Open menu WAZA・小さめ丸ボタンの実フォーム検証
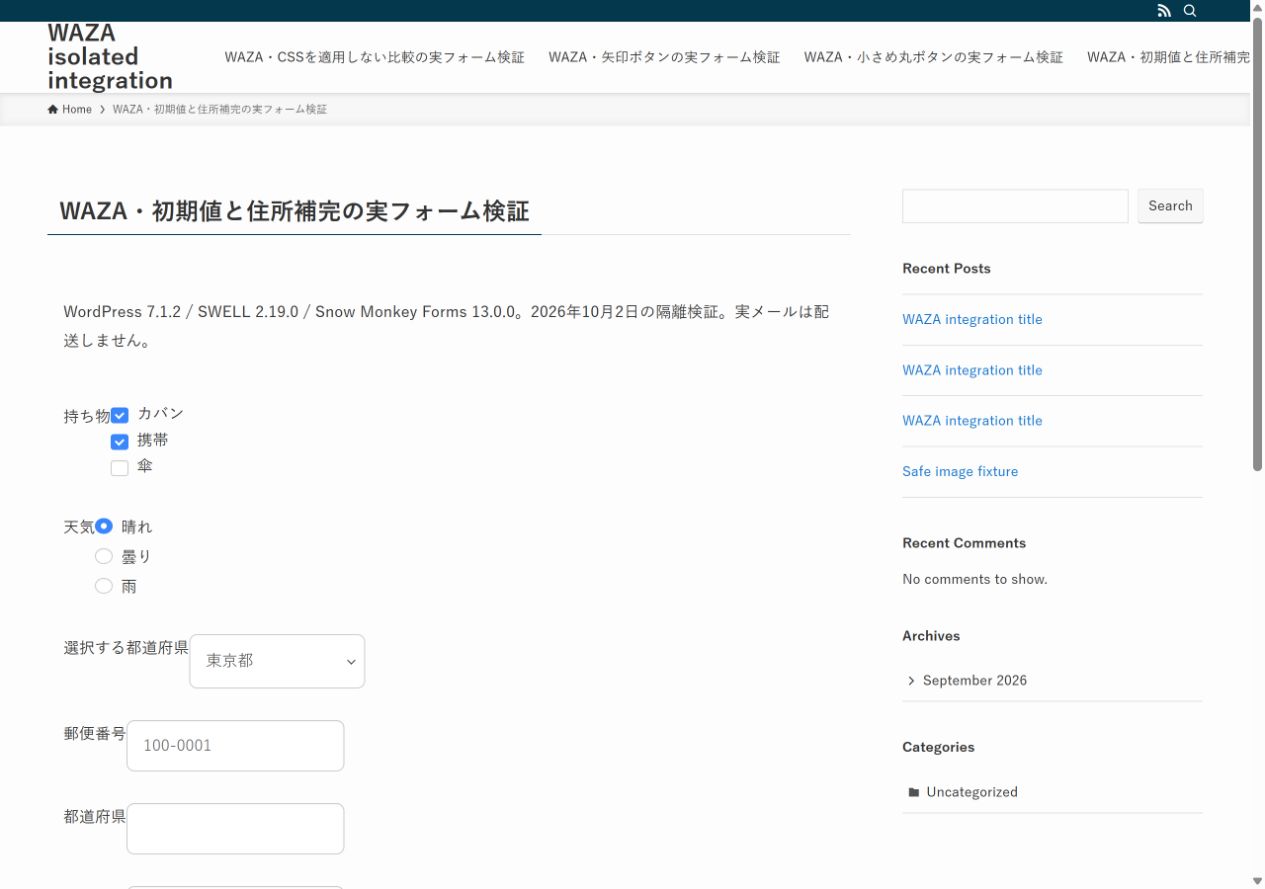Image resolution: width=1265 pixels, height=889 pixels. (933, 57)
